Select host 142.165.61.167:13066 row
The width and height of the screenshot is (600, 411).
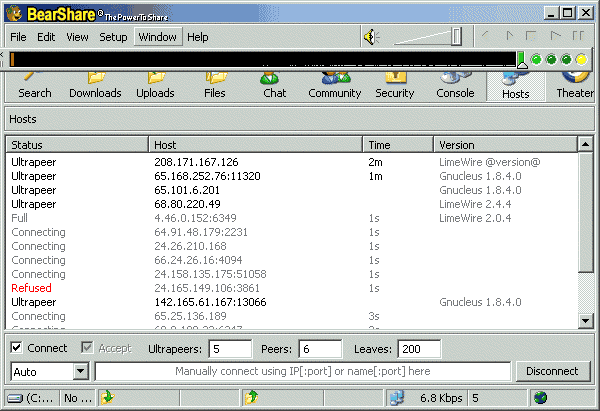(x=292, y=302)
